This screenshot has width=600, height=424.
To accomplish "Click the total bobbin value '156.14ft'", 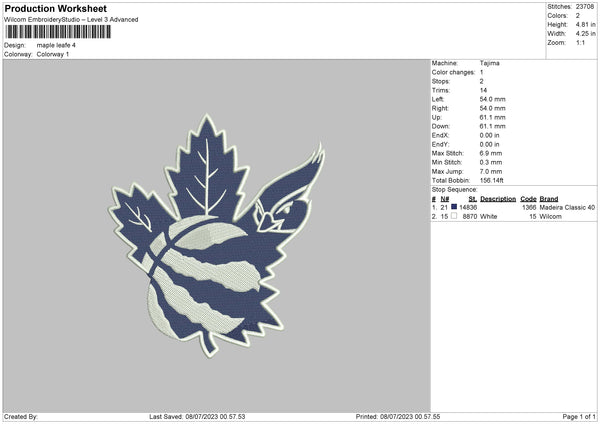I will (x=492, y=180).
